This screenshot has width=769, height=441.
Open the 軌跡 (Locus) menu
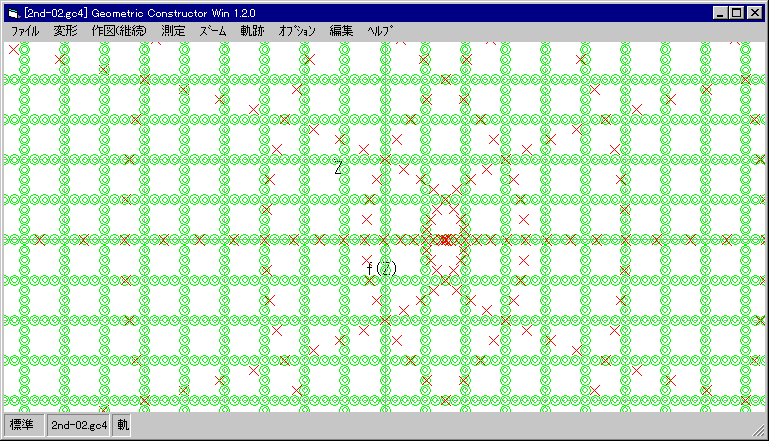[252, 31]
